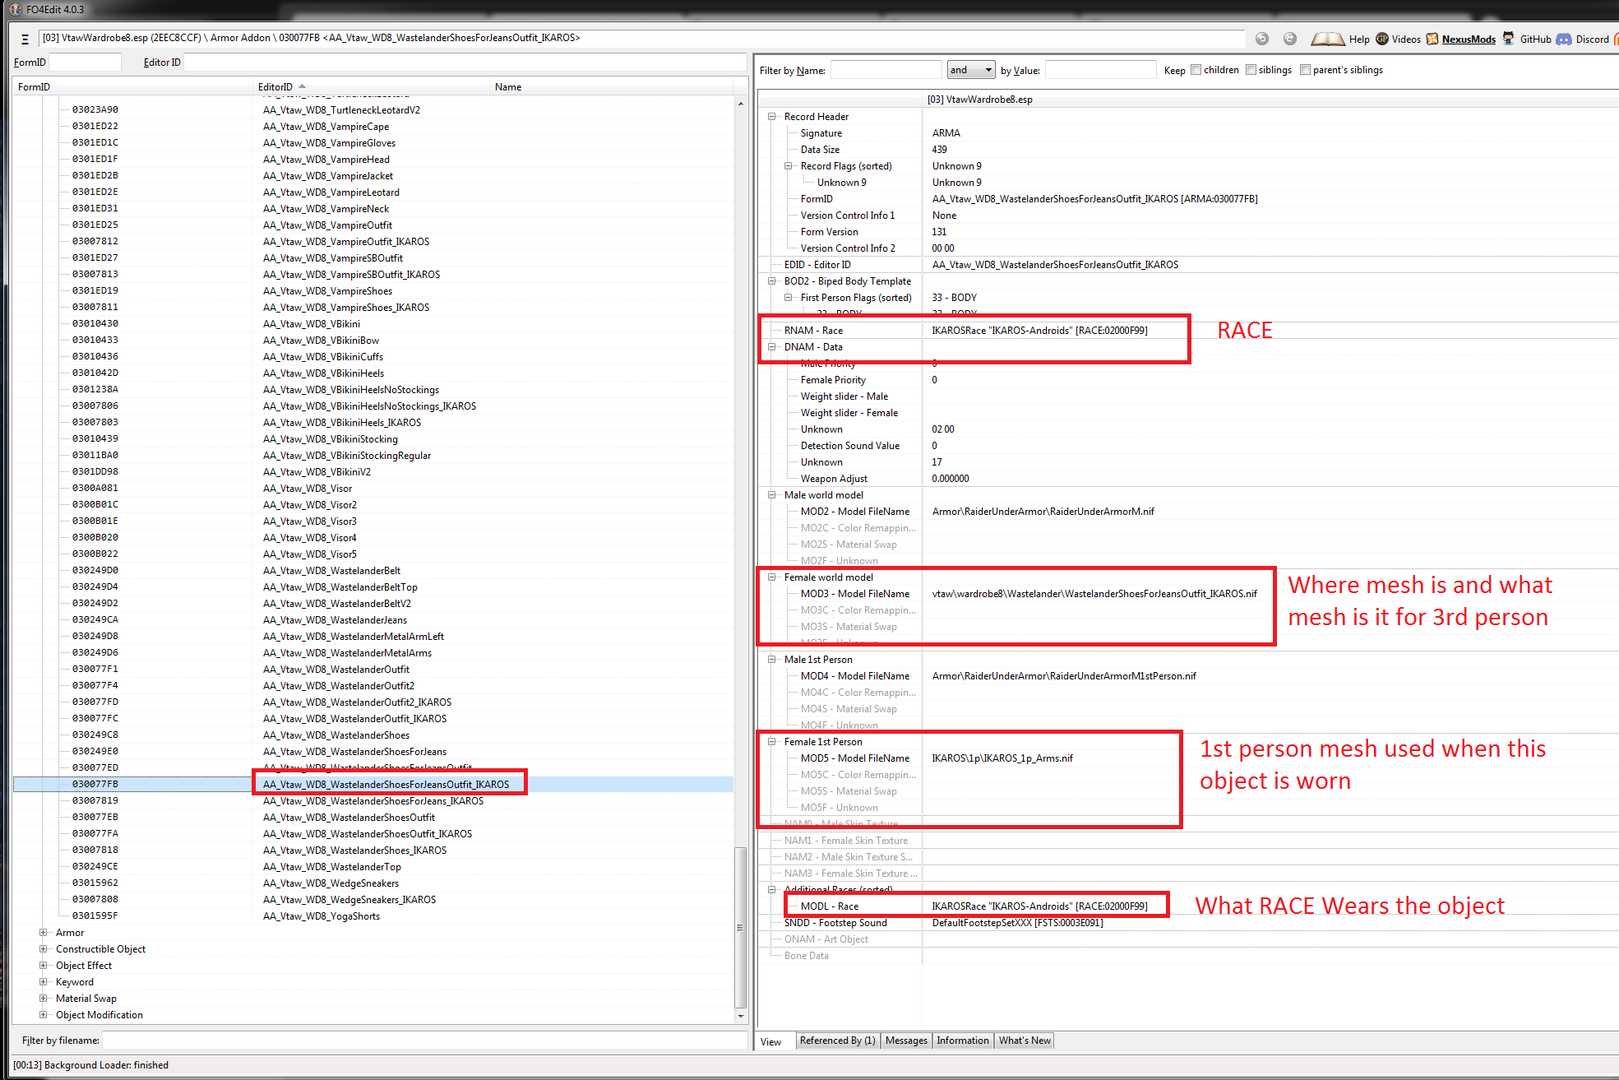Switch to the Messages tab

[907, 1041]
